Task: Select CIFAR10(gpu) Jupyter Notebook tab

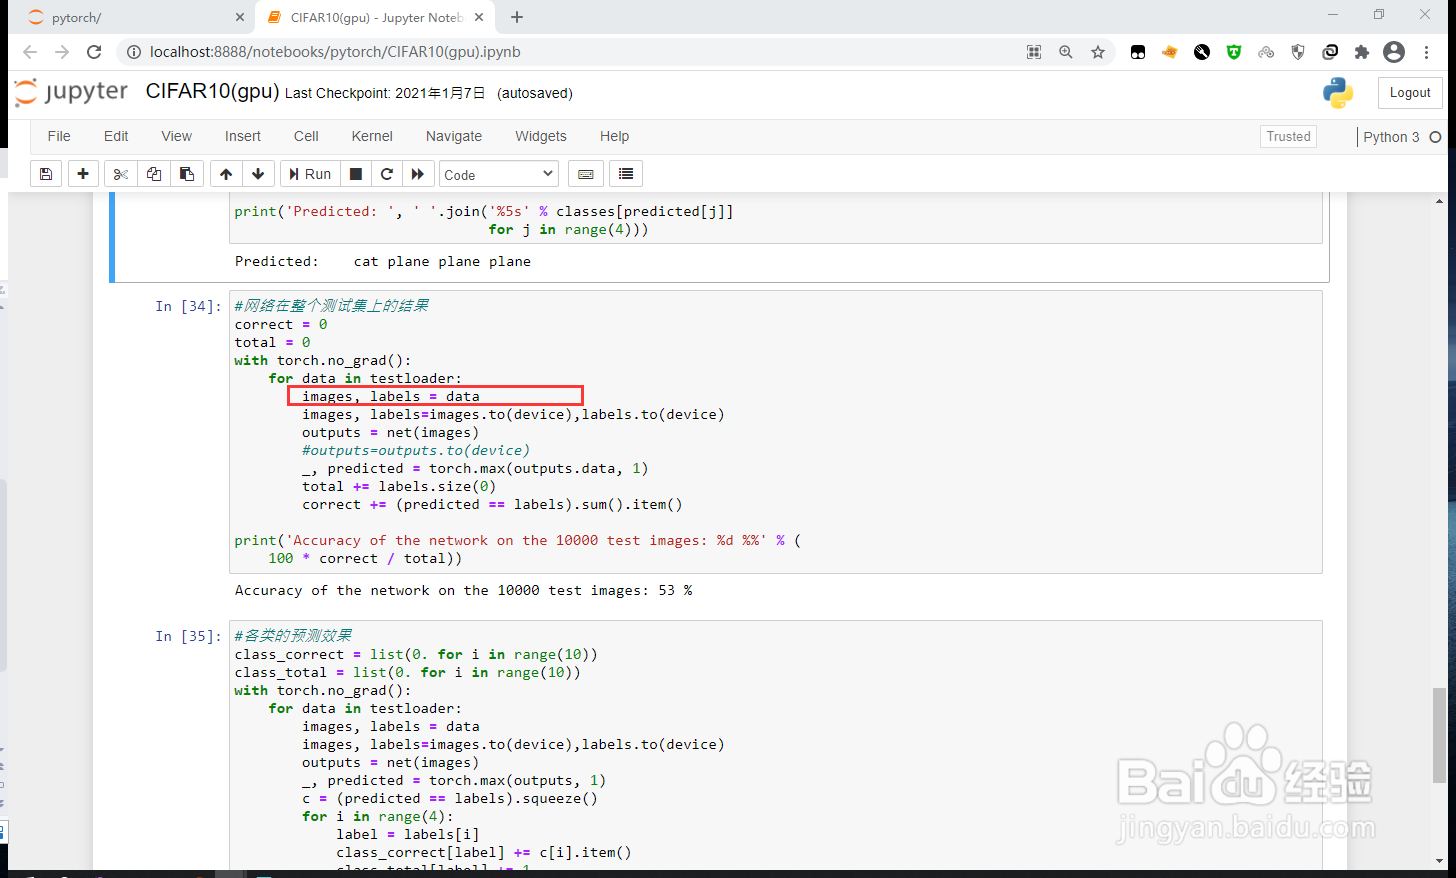Action: pos(376,17)
